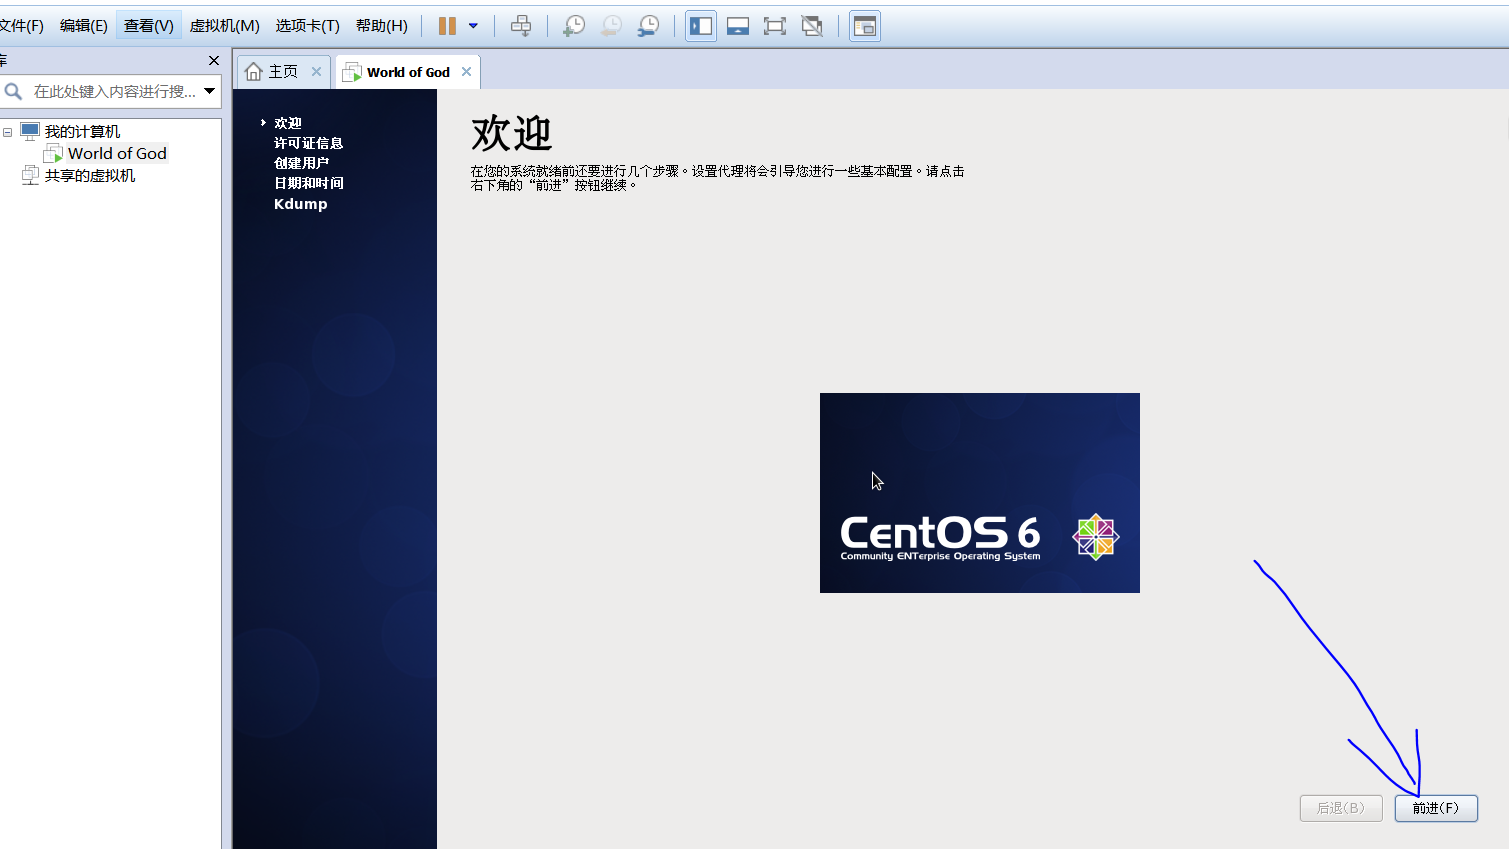Click the search magnifier icon

point(14,91)
